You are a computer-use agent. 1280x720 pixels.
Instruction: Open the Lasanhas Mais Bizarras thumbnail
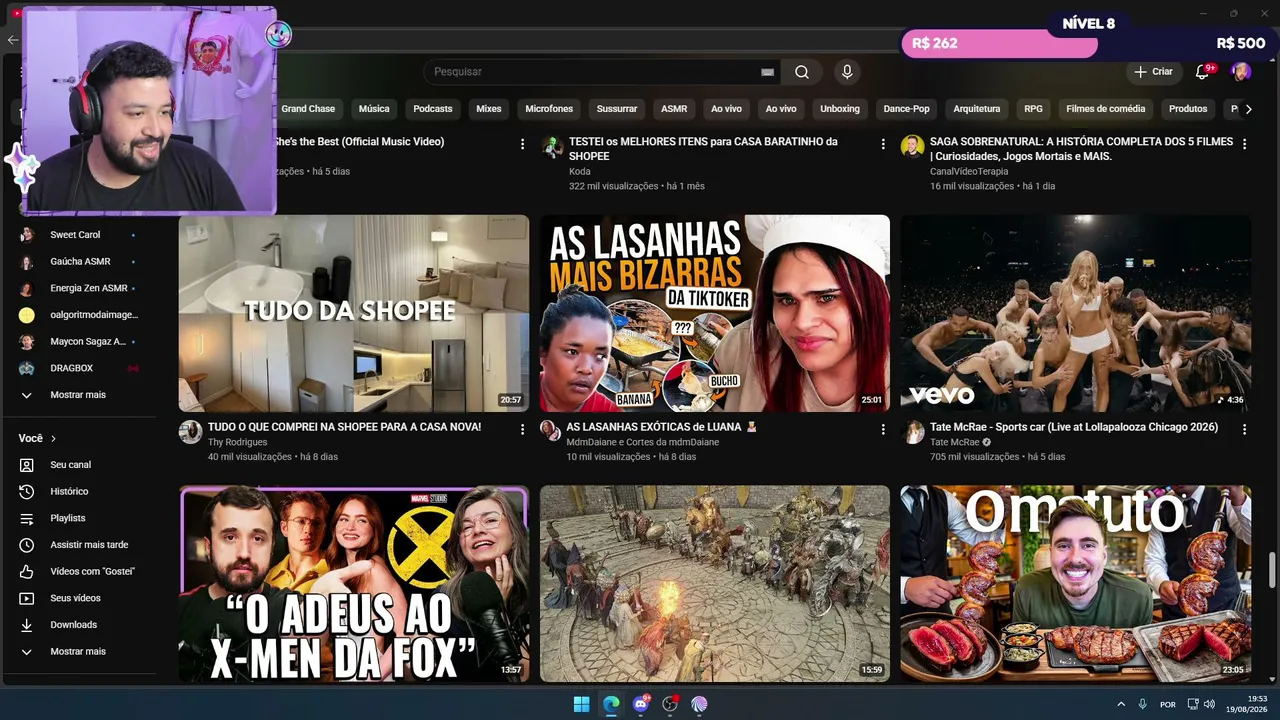715,313
